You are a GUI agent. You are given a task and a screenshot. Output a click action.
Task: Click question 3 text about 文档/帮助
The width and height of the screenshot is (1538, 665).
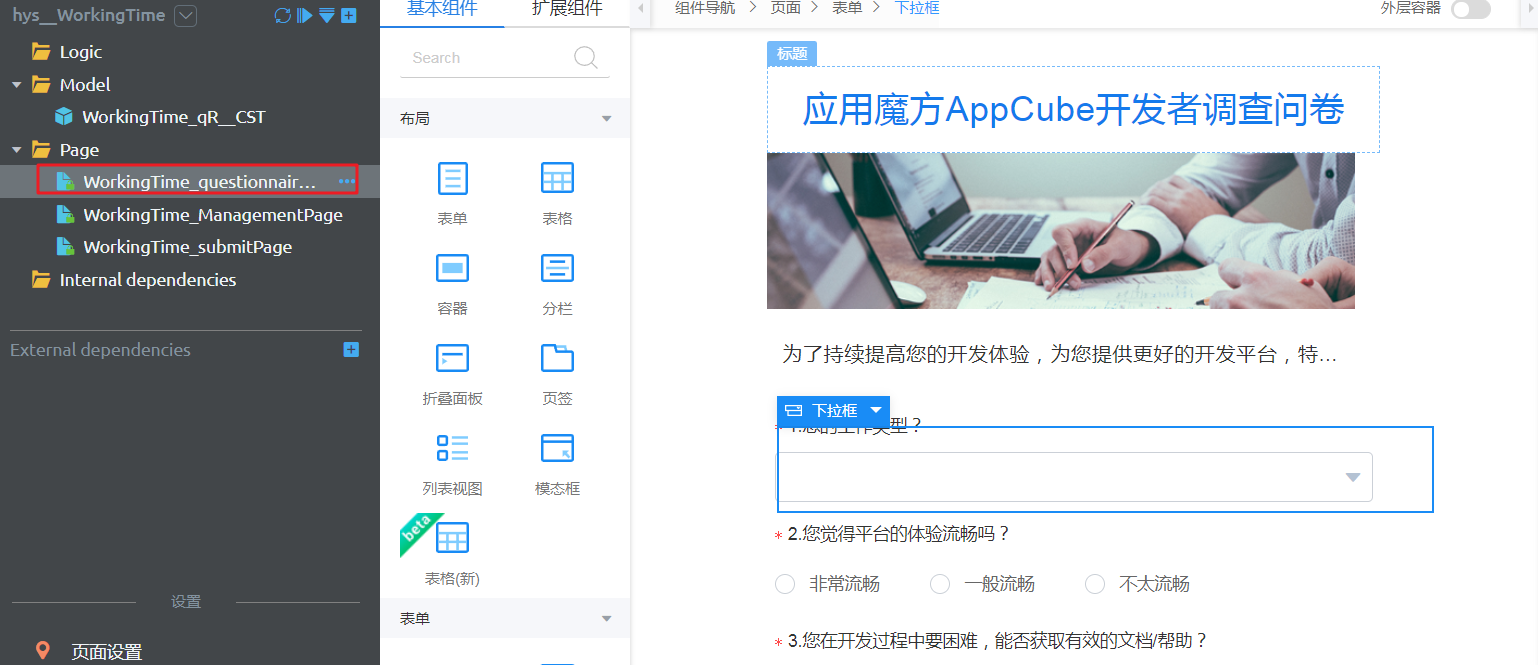click(998, 641)
